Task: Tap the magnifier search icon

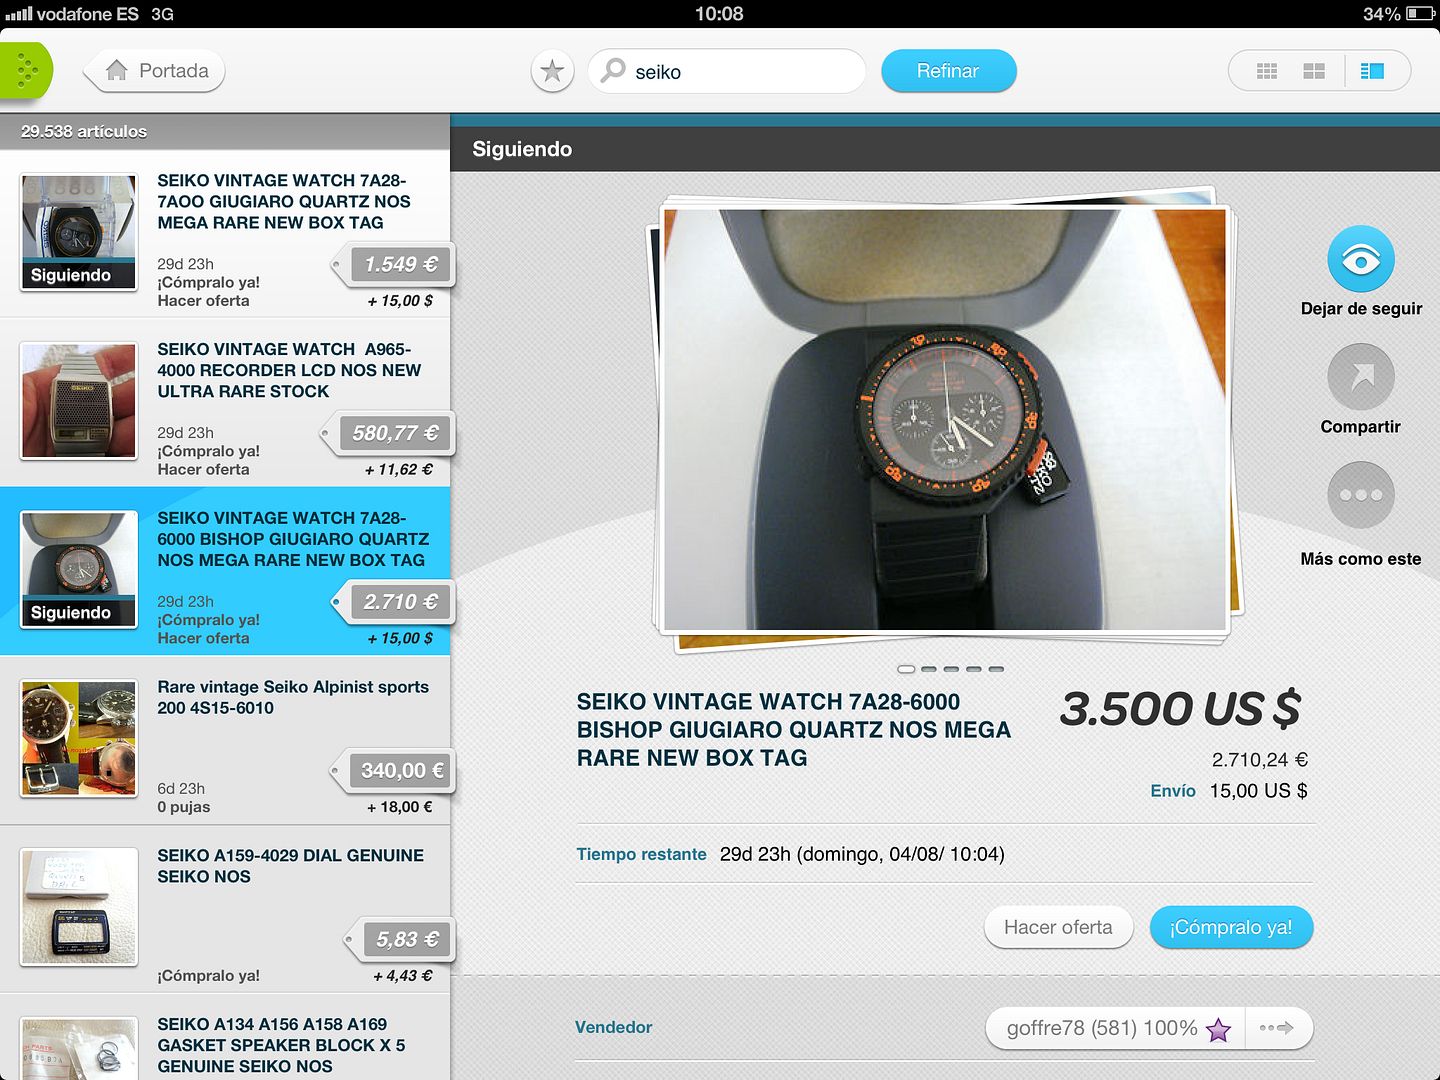Action: point(614,70)
